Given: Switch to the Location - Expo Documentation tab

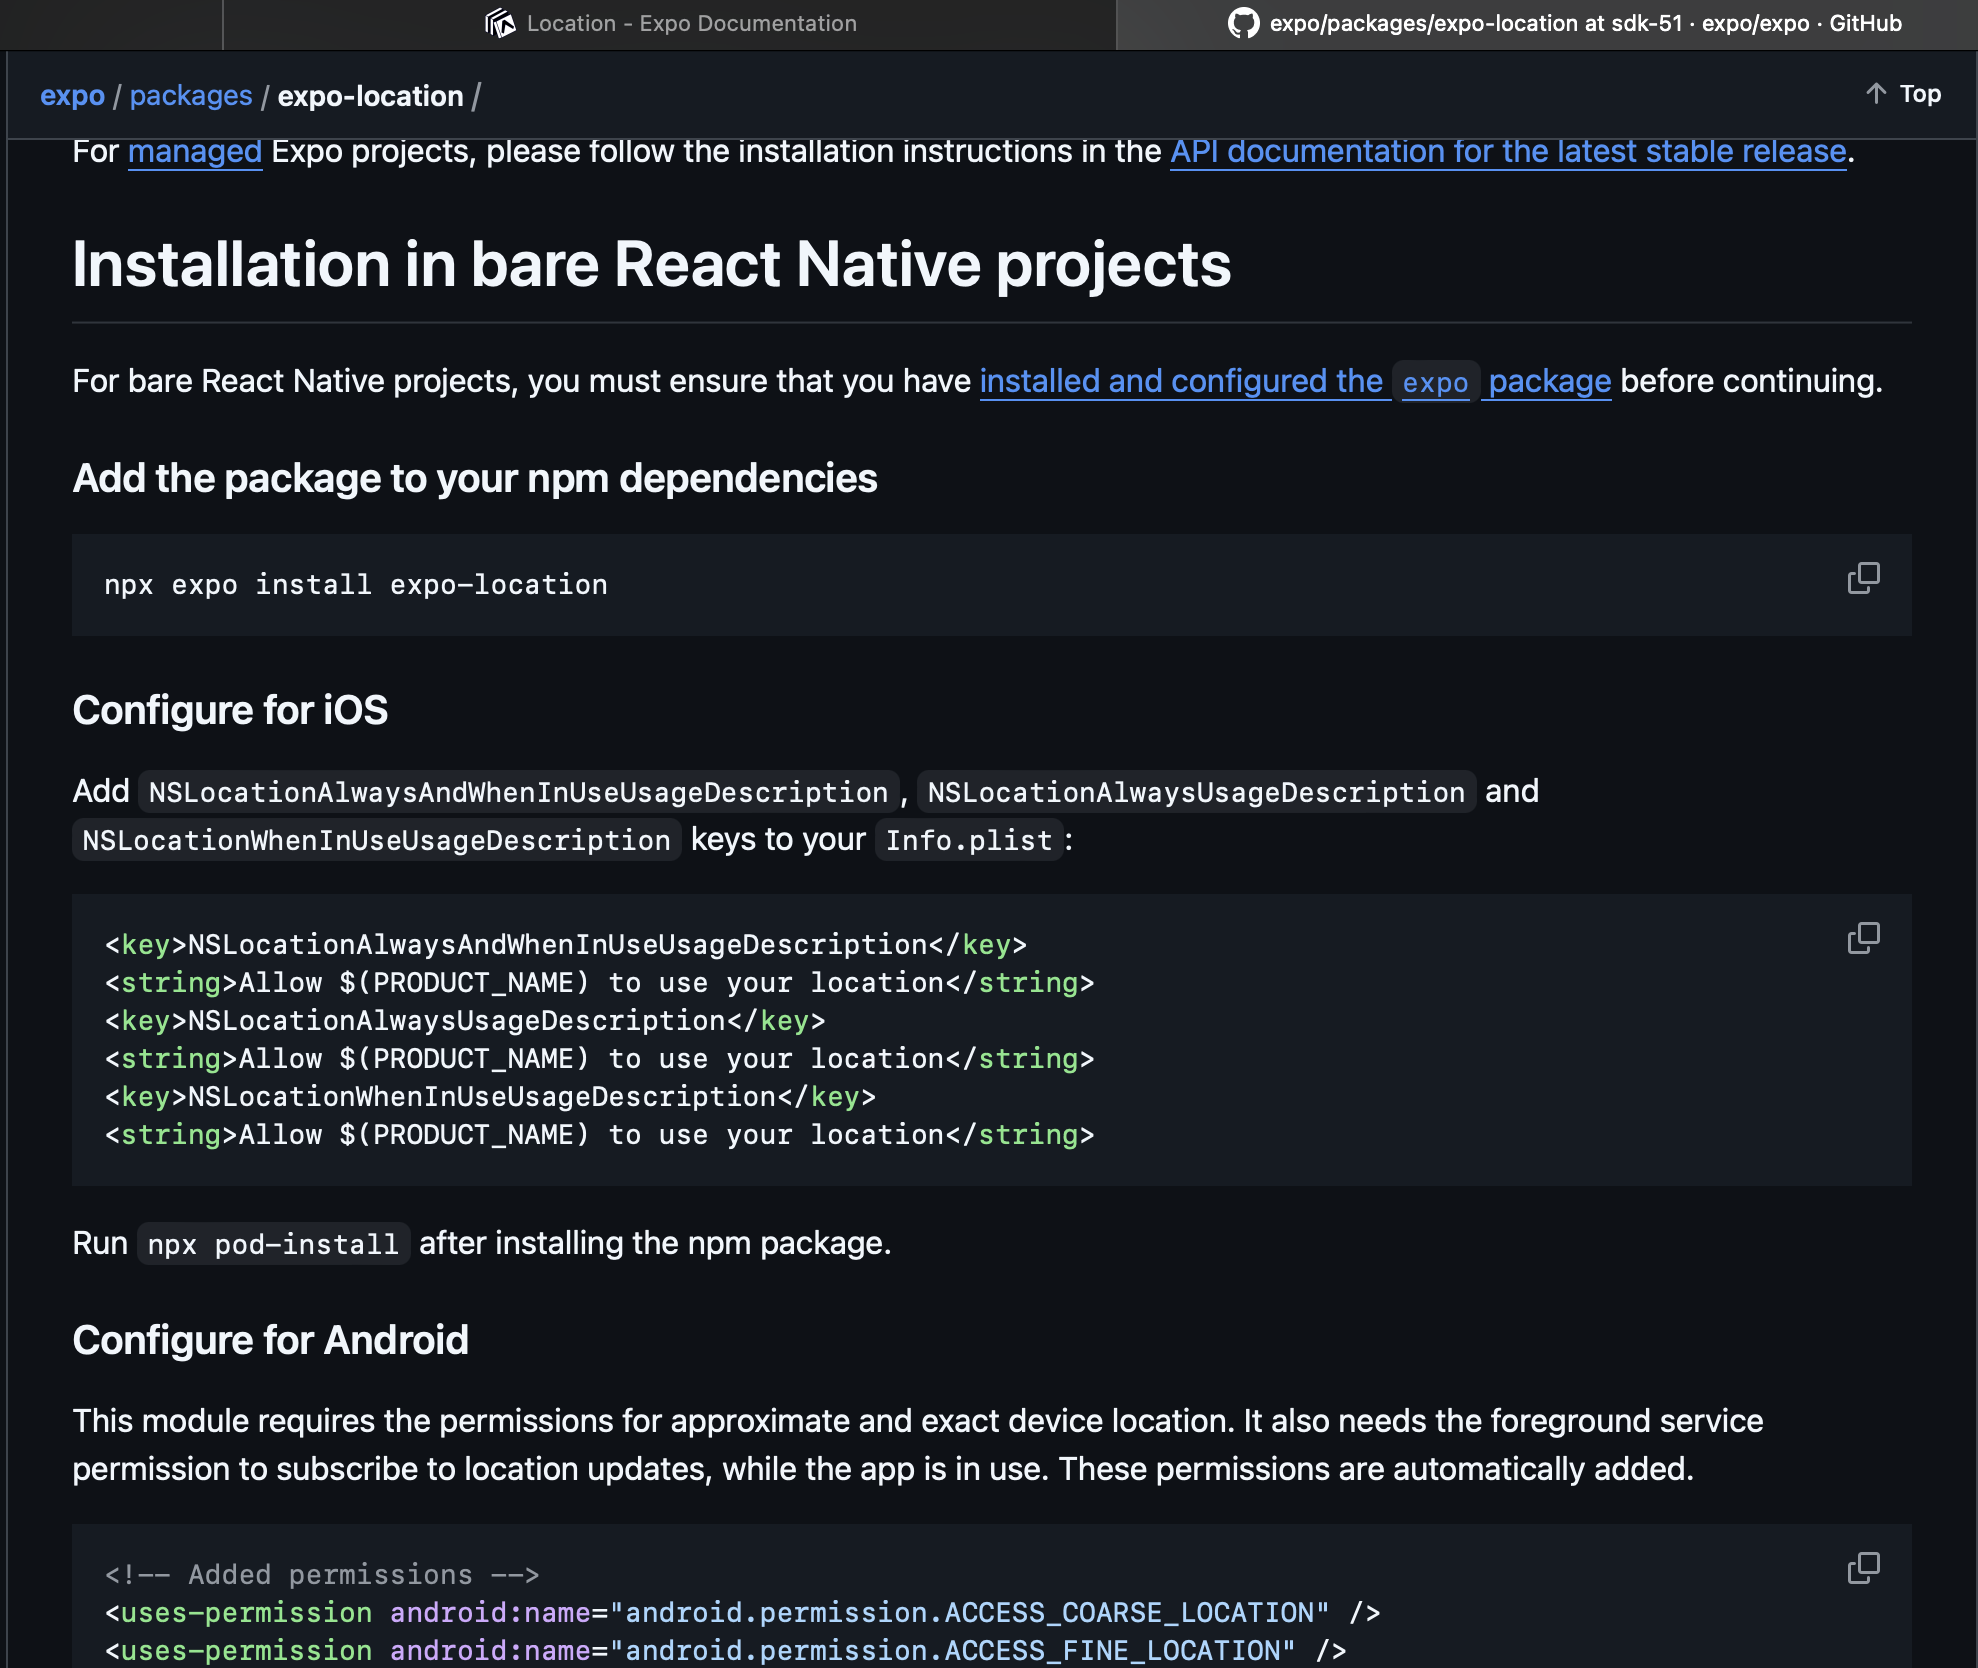Looking at the screenshot, I should pyautogui.click(x=669, y=24).
